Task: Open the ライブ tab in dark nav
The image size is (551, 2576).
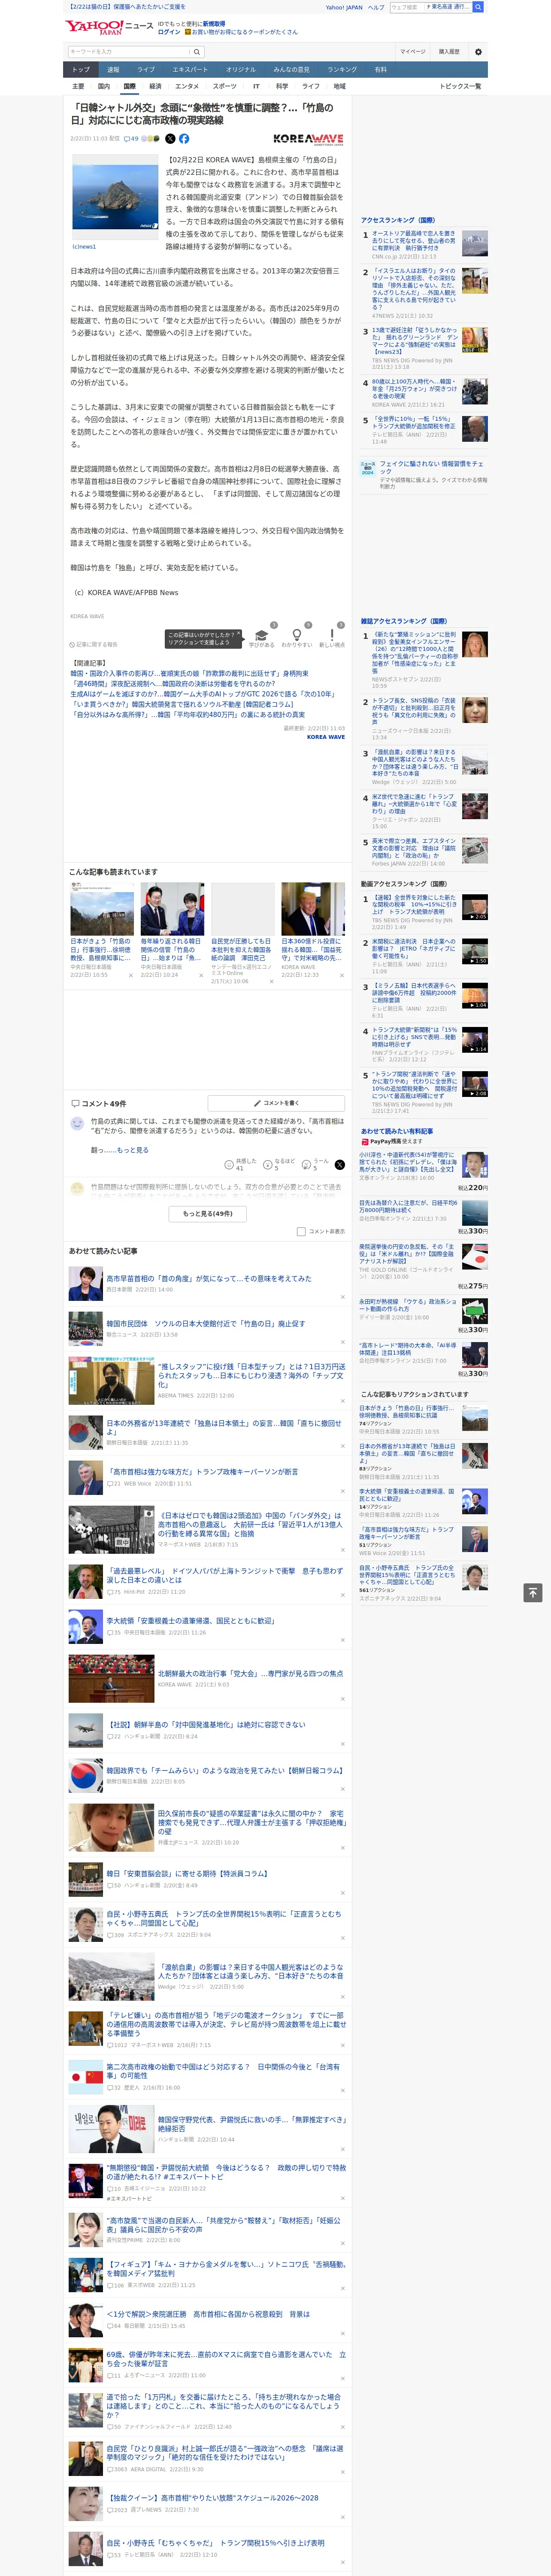Action: [146, 69]
